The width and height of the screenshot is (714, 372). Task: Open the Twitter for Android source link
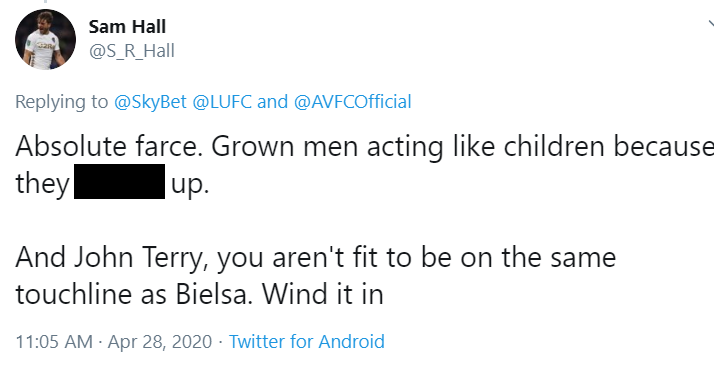click(306, 341)
